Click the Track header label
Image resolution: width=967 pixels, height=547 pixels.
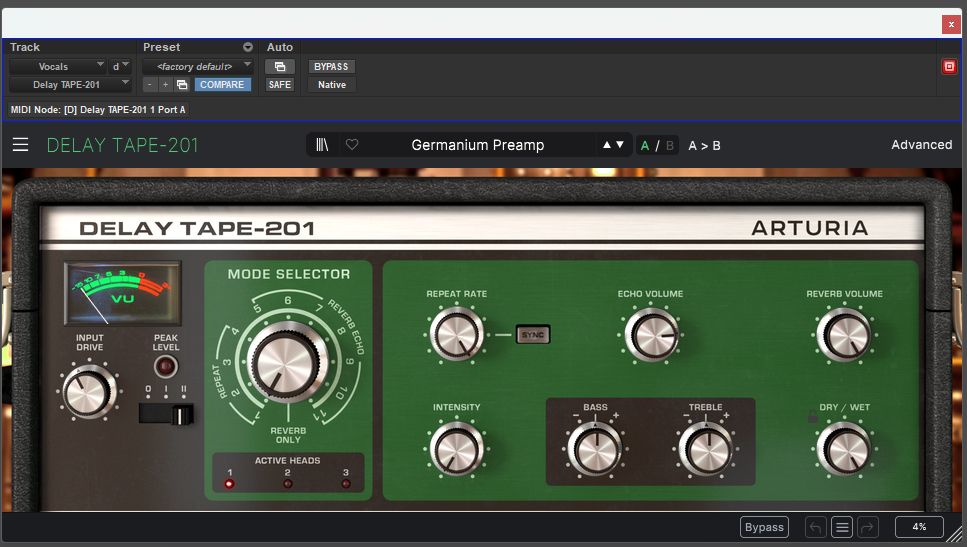25,47
